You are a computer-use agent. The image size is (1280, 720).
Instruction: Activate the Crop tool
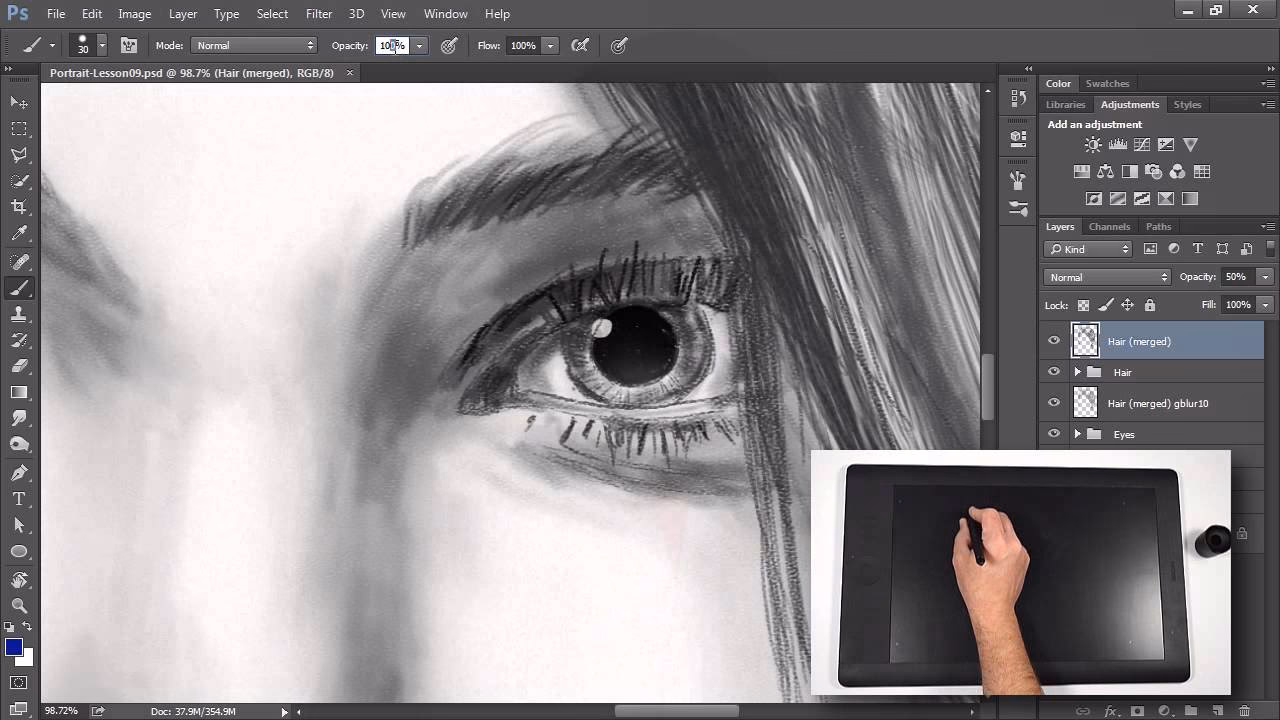(x=20, y=207)
